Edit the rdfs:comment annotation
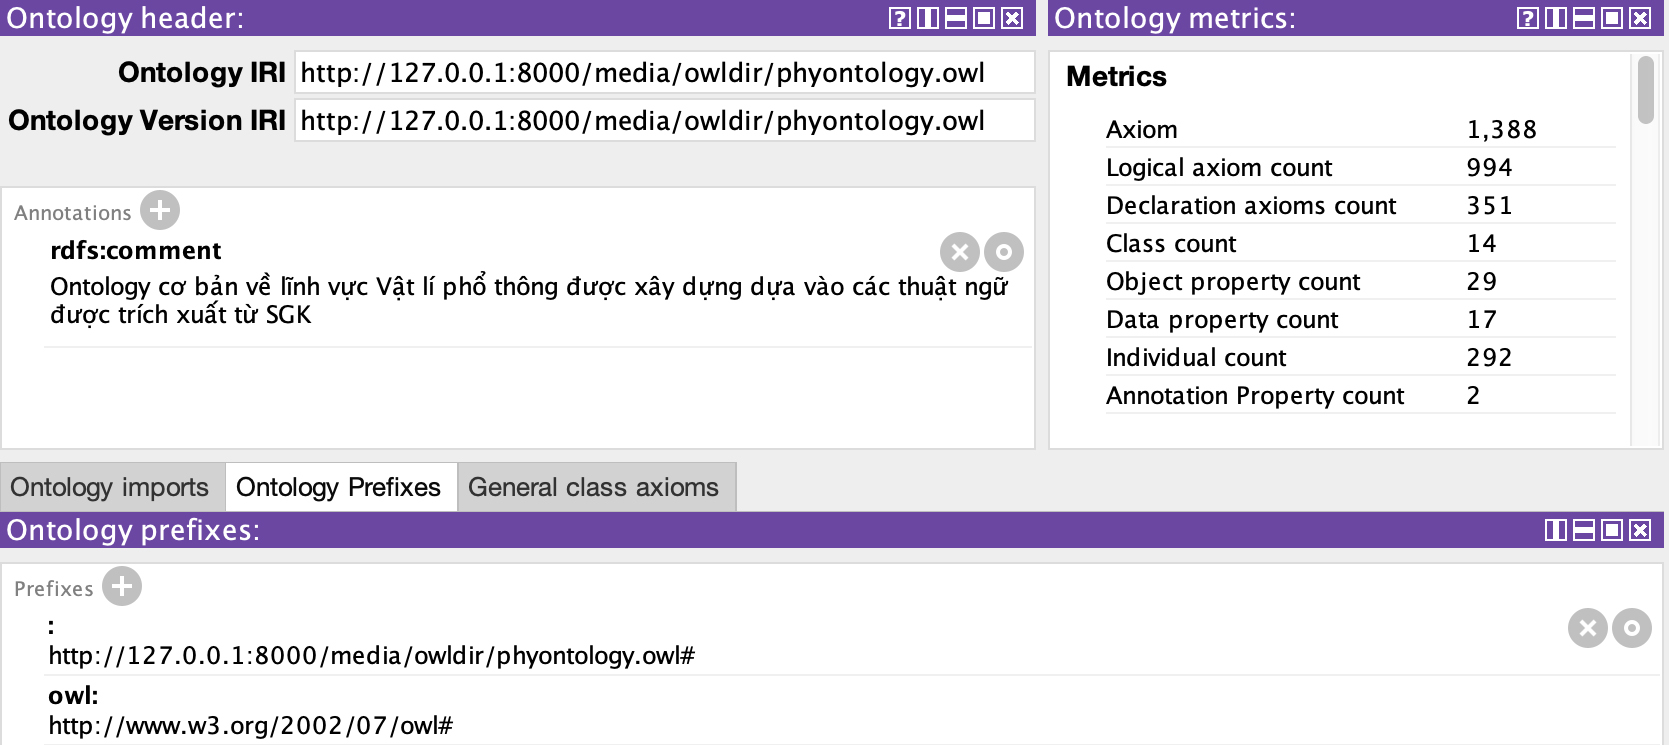This screenshot has width=1669, height=745. tap(1004, 252)
